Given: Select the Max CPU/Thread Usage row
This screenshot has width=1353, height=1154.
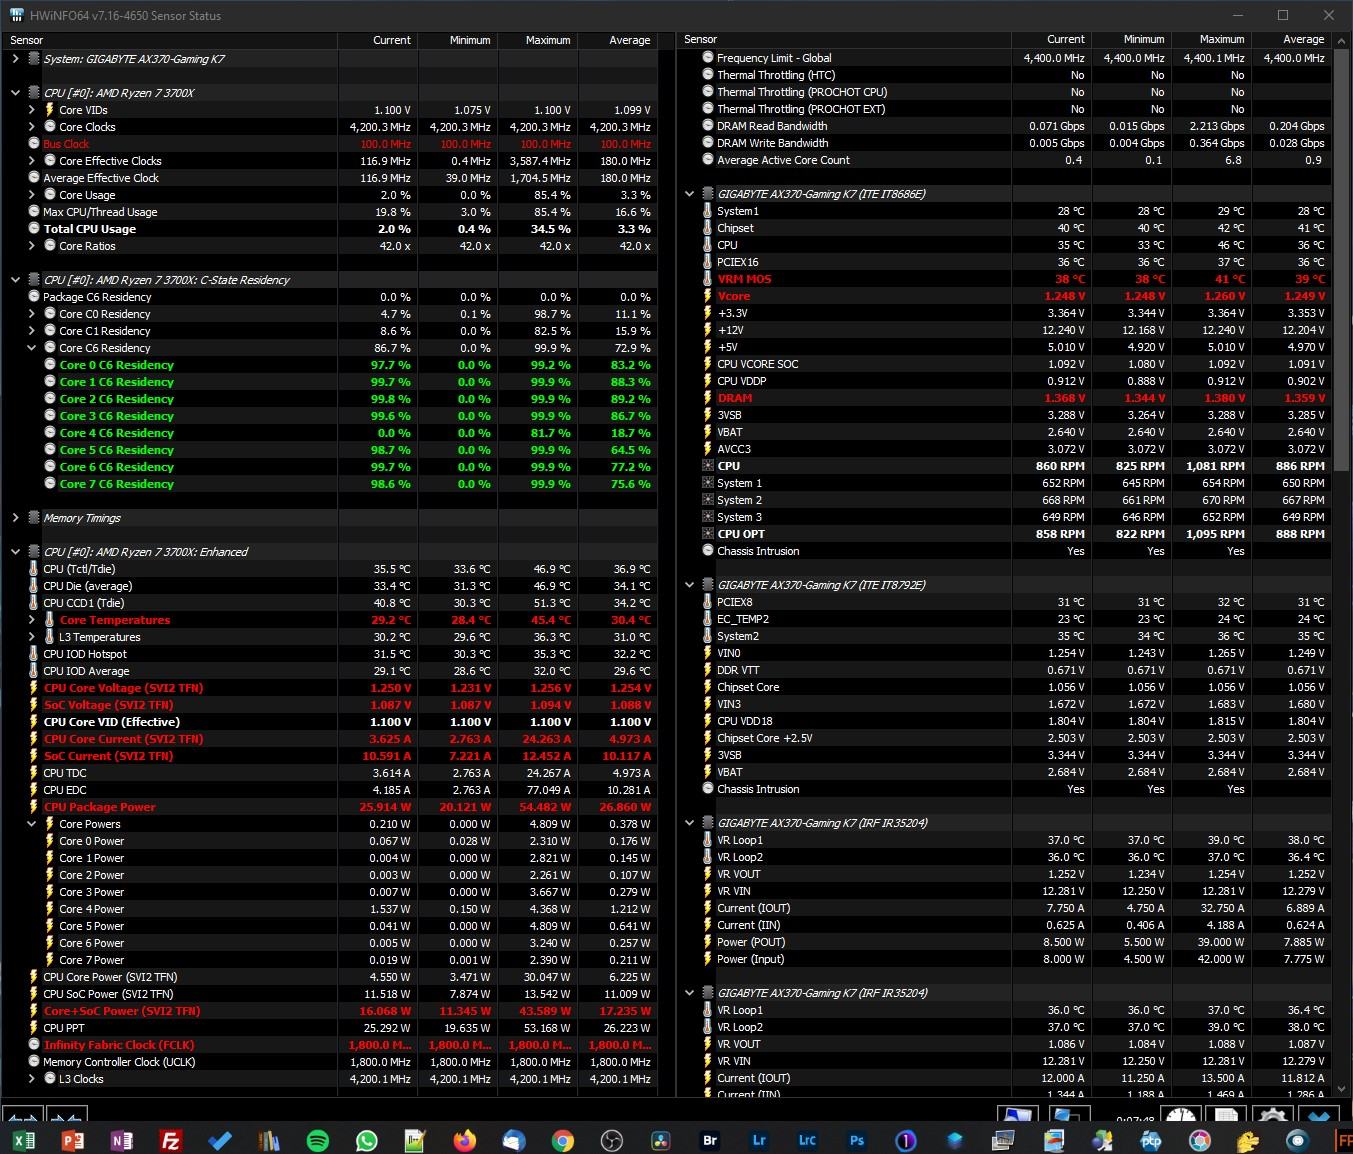Looking at the screenshot, I should (329, 212).
